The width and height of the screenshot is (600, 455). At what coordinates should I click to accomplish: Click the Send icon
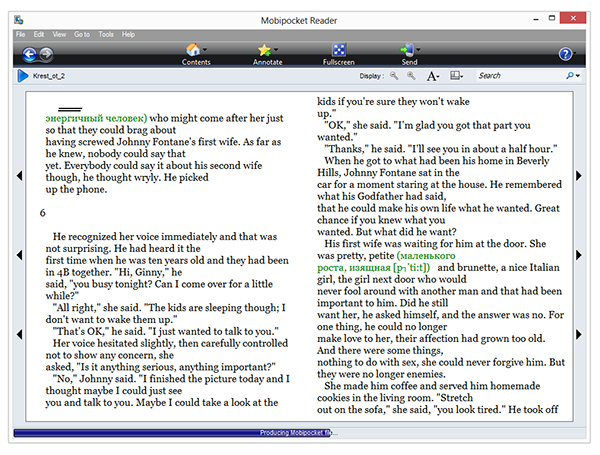click(x=408, y=49)
